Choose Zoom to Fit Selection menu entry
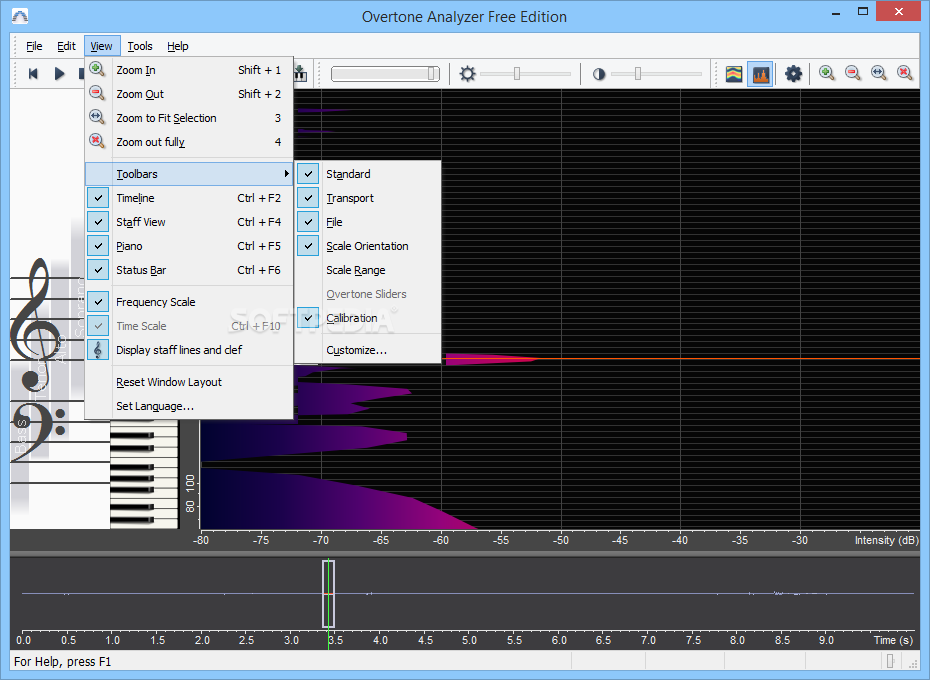Viewport: 930px width, 680px height. click(189, 117)
